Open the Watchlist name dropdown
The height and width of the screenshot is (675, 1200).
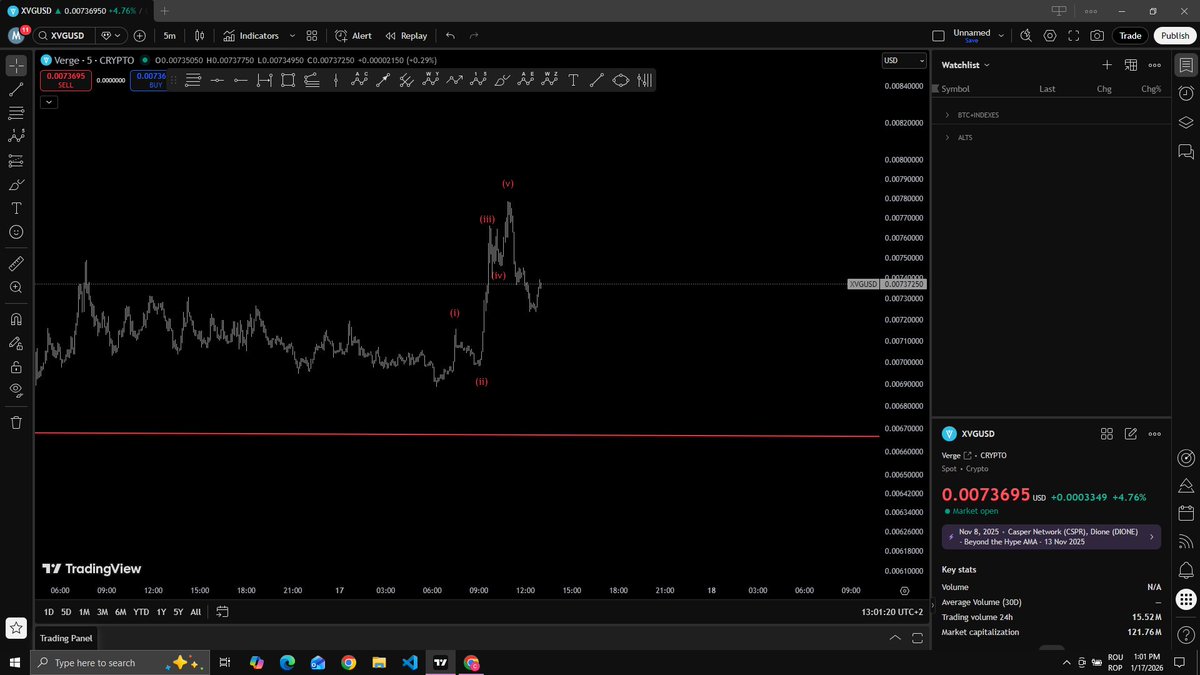click(x=965, y=64)
